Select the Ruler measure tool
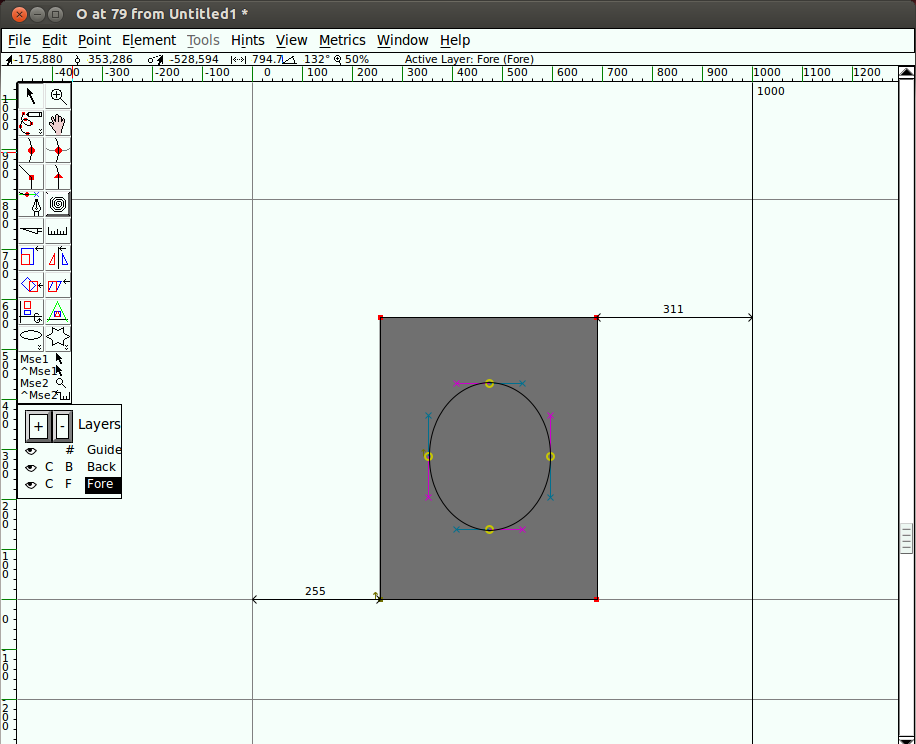This screenshot has width=916, height=744. point(58,231)
